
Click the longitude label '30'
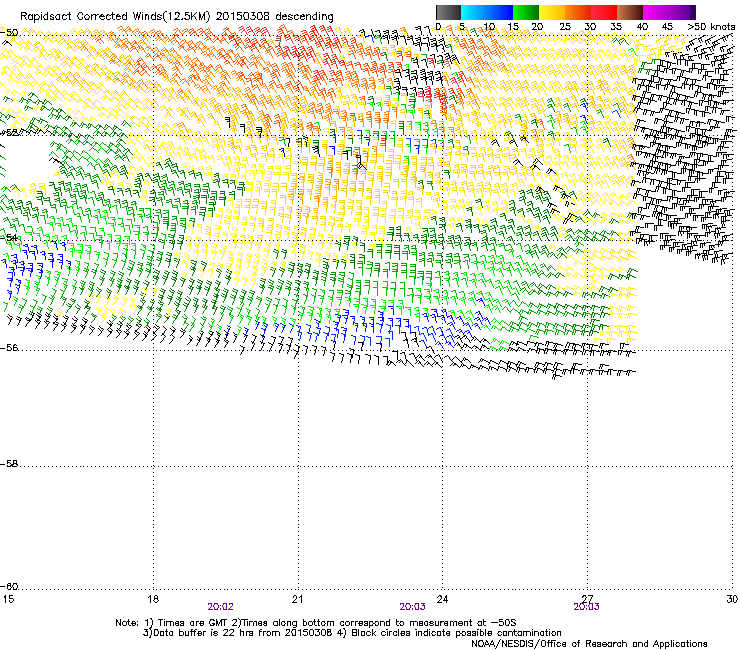[732, 599]
